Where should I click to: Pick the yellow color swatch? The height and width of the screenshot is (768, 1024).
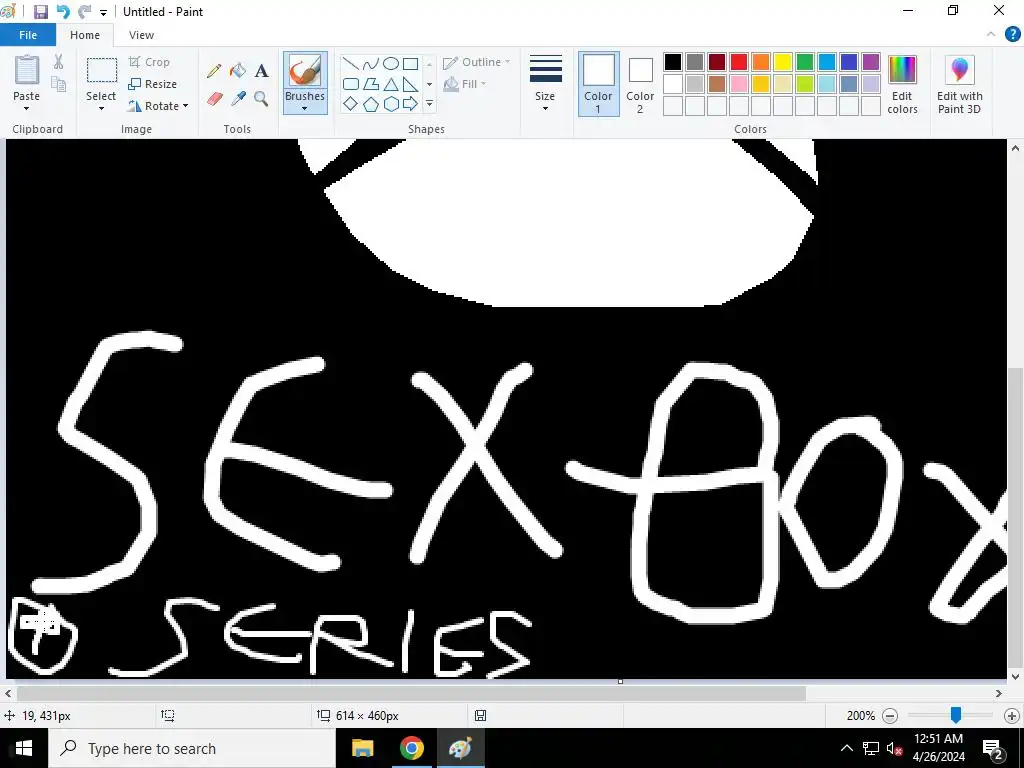[782, 62]
